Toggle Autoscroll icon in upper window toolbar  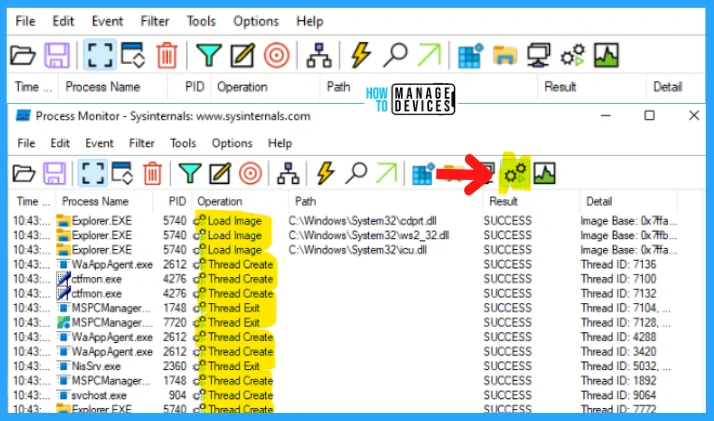coord(133,55)
